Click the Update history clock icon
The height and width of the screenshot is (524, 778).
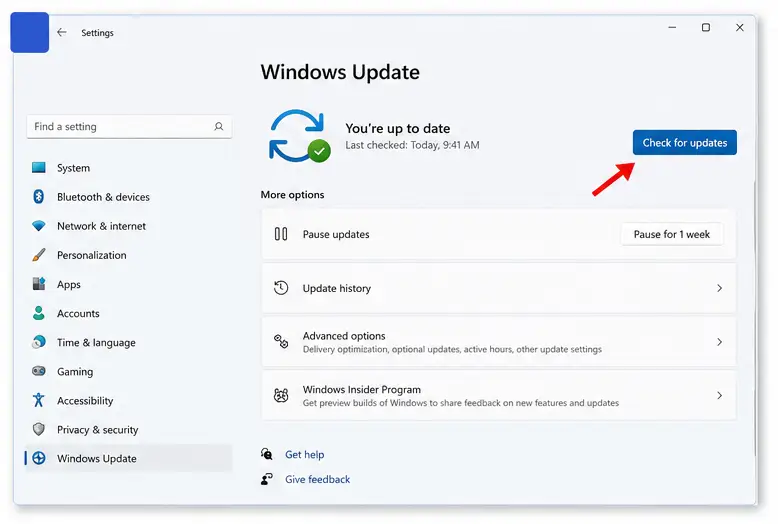point(281,288)
